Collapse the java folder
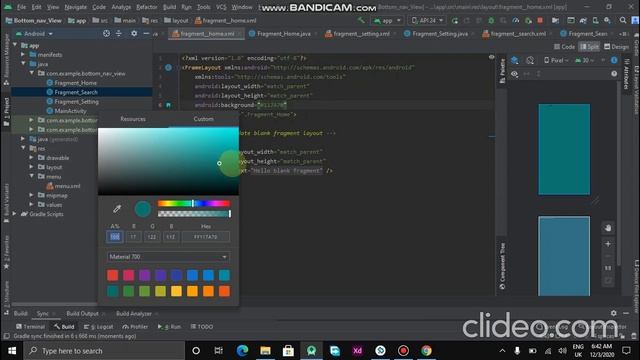The width and height of the screenshot is (640, 360). coord(23,64)
